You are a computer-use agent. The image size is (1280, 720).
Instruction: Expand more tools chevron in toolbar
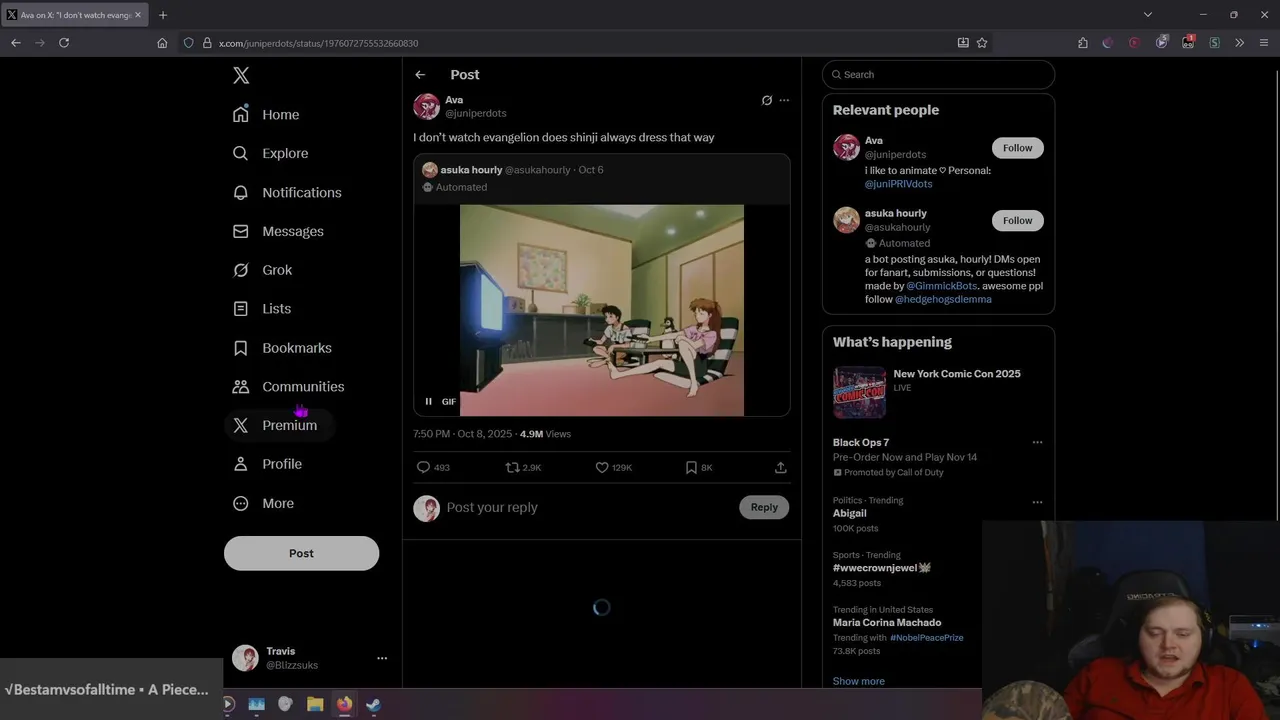tap(1239, 43)
